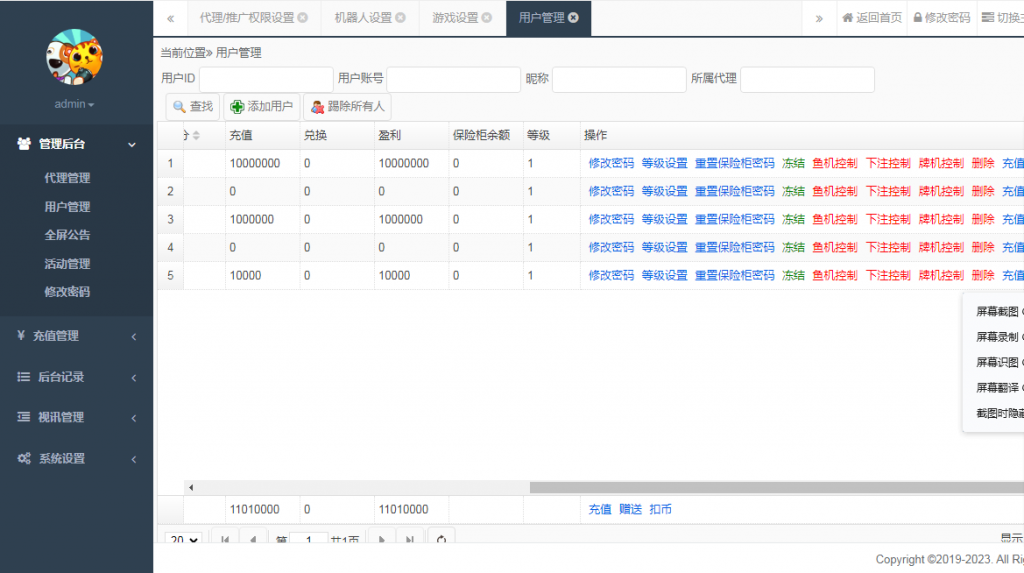This screenshot has height=573, width=1024.
Task: Open the admin user dropdown
Action: coord(75,105)
